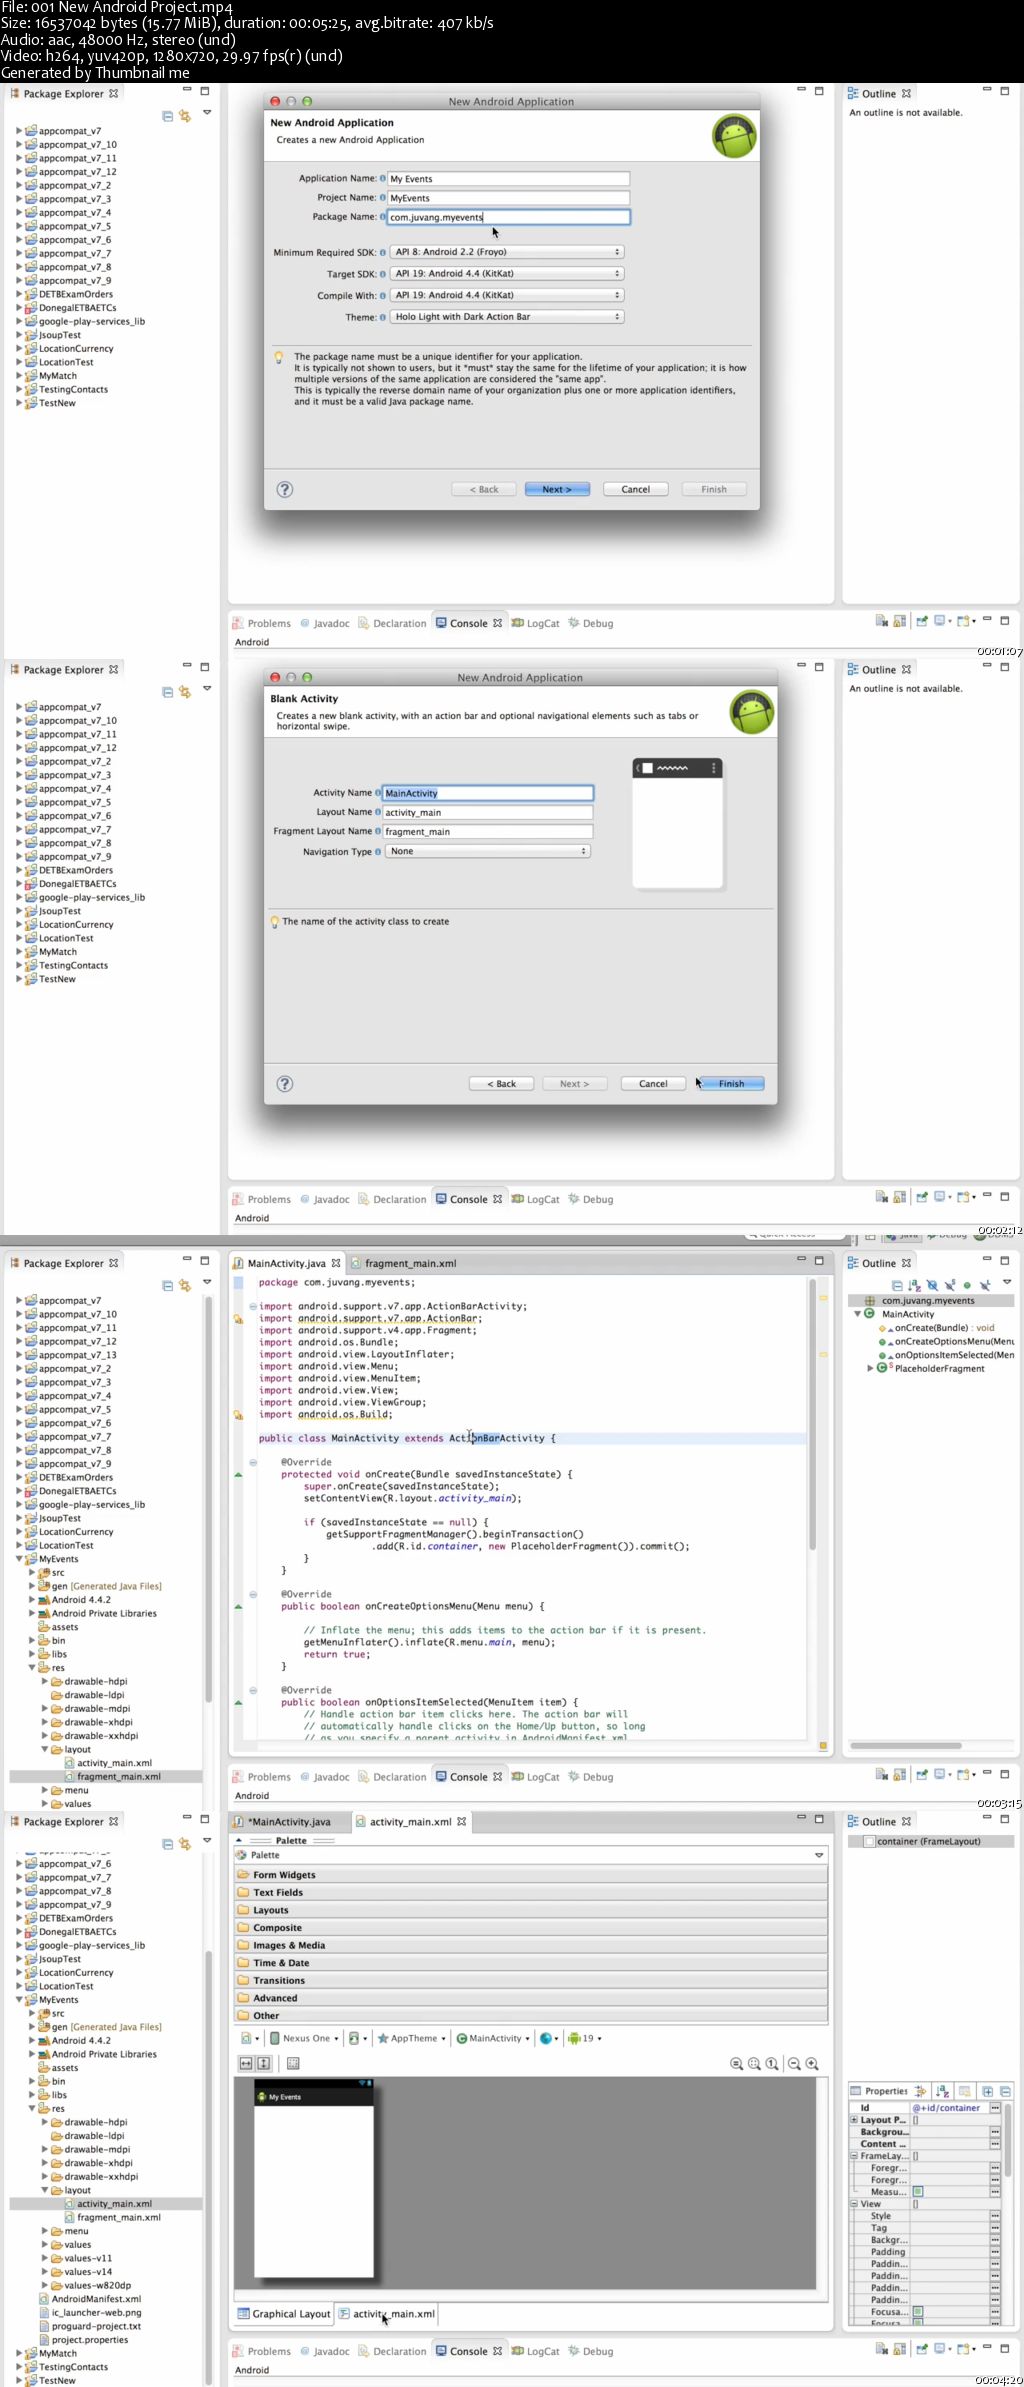Open the Compile With dropdown

coord(507,295)
